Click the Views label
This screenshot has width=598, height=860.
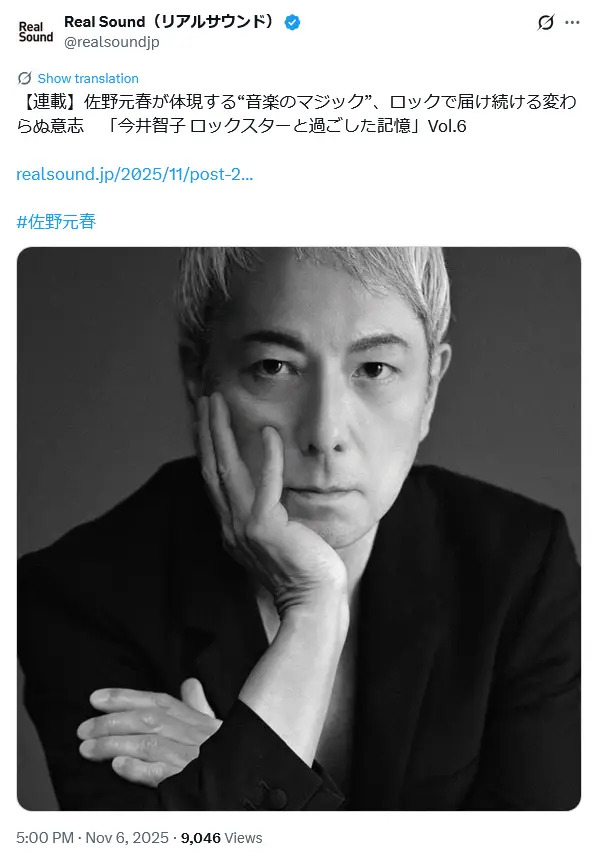click(244, 838)
